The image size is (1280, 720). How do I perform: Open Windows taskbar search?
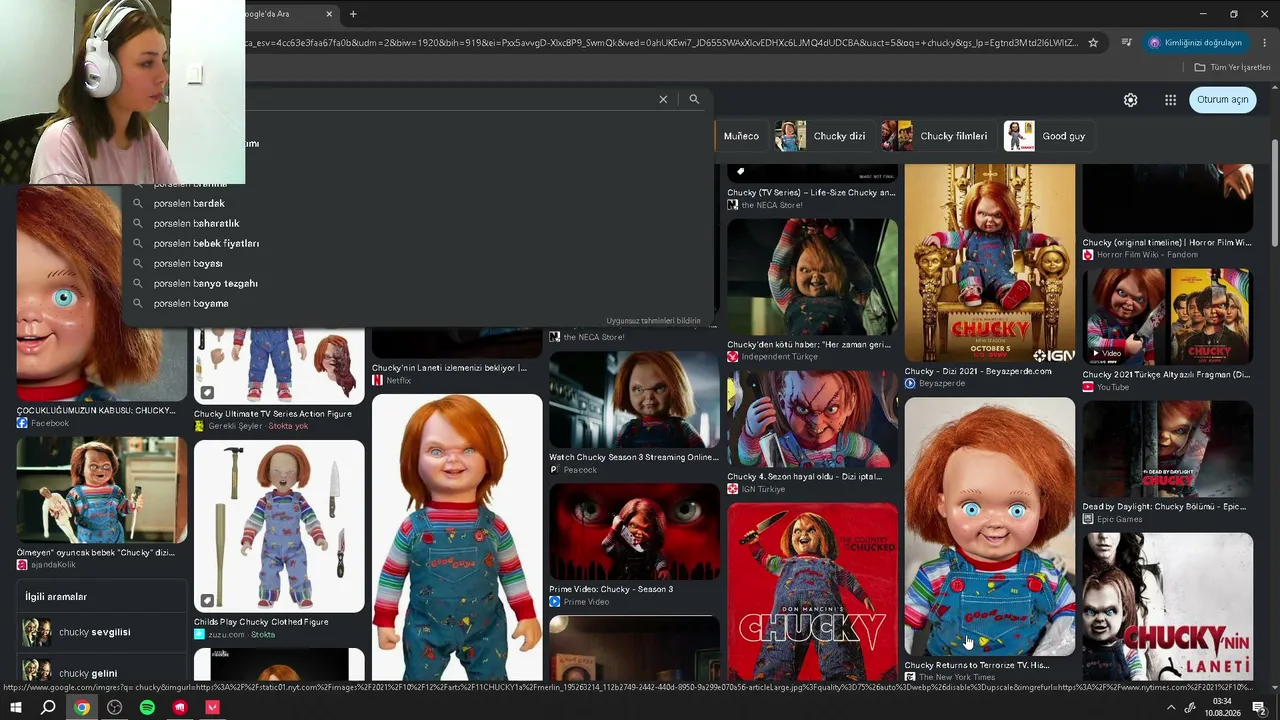tap(48, 708)
